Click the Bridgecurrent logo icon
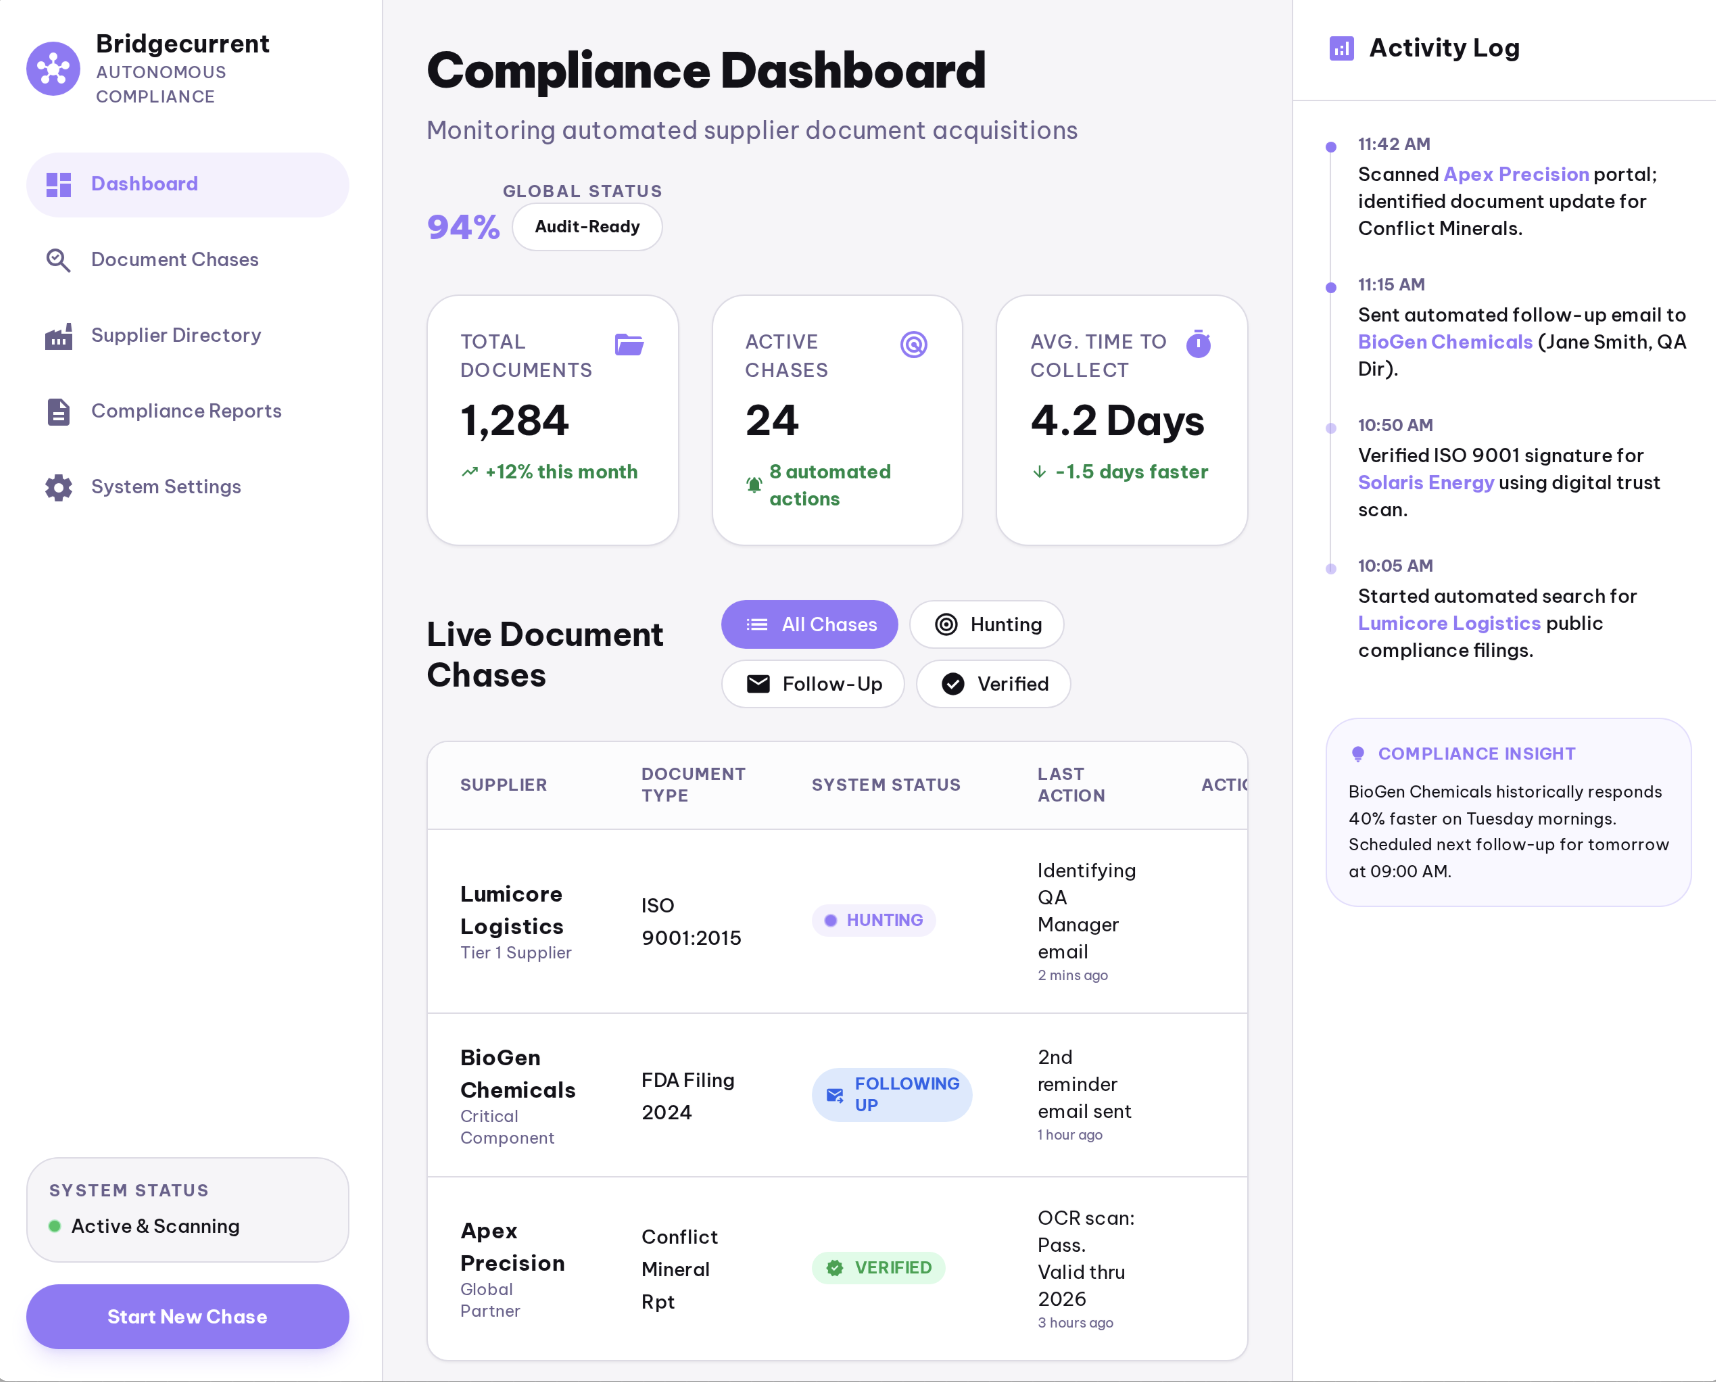The height and width of the screenshot is (1382, 1716). coord(53,68)
